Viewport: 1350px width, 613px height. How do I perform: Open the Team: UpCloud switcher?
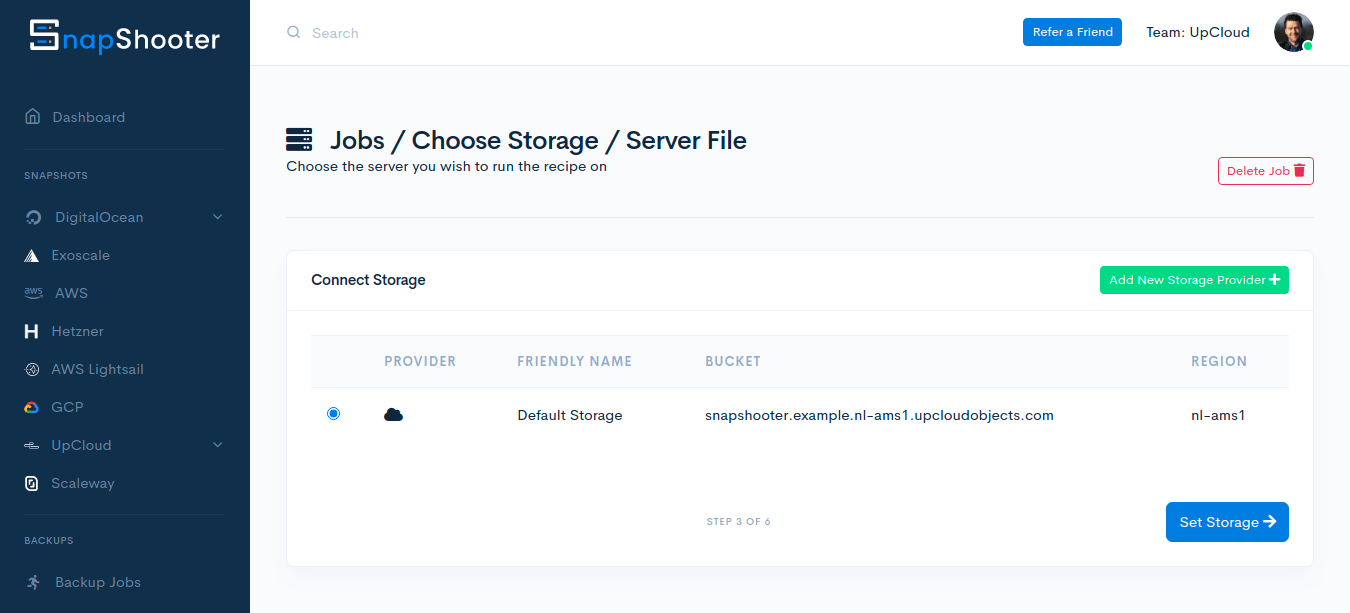pos(1197,32)
